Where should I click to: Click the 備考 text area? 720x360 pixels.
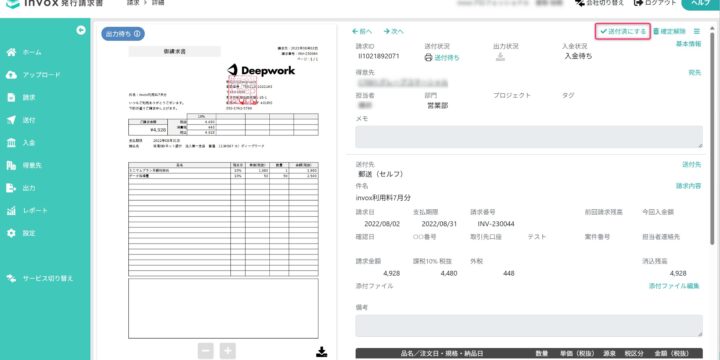[x=529, y=326]
